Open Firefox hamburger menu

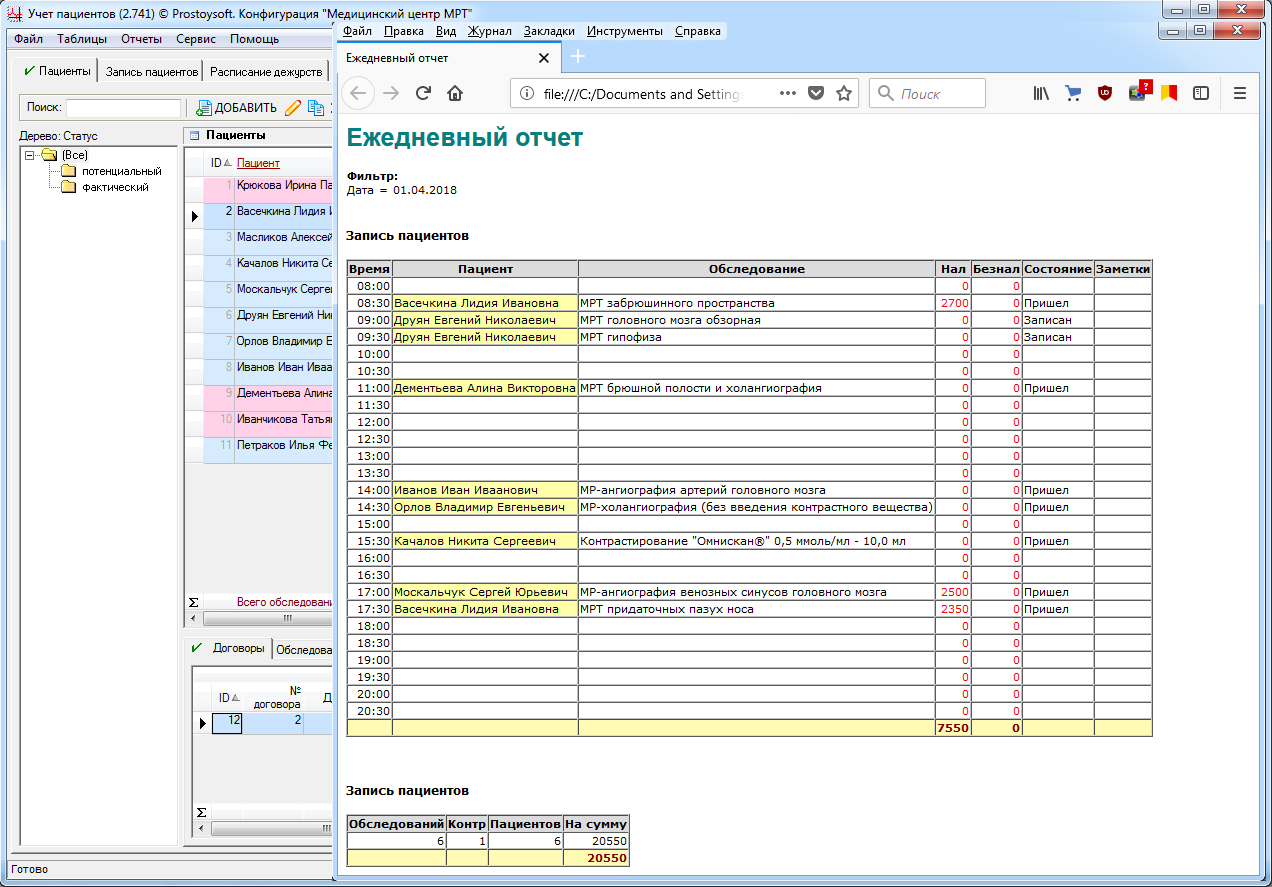coord(1240,93)
